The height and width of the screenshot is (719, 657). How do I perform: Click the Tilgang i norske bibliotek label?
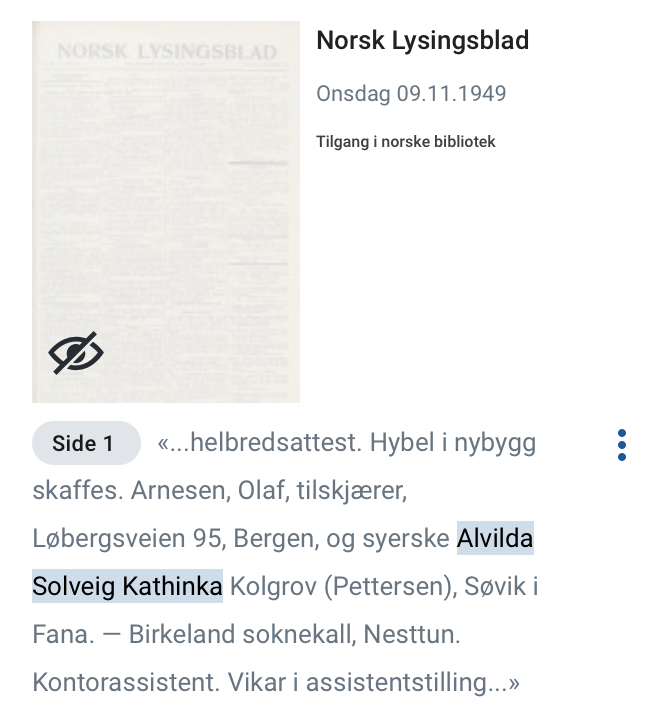click(406, 141)
